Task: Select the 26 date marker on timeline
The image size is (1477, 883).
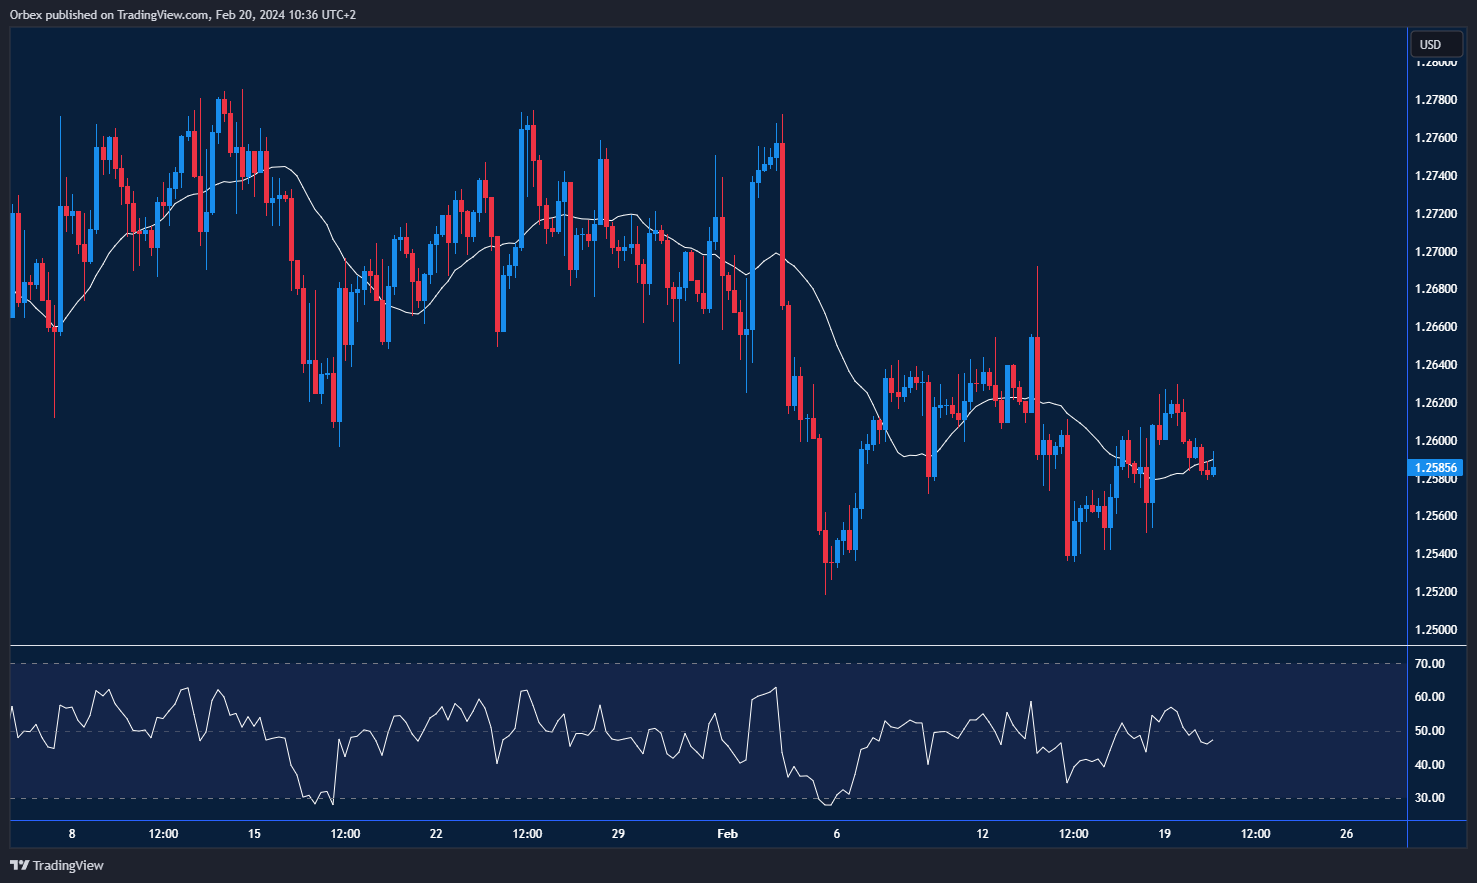Action: tap(1346, 834)
